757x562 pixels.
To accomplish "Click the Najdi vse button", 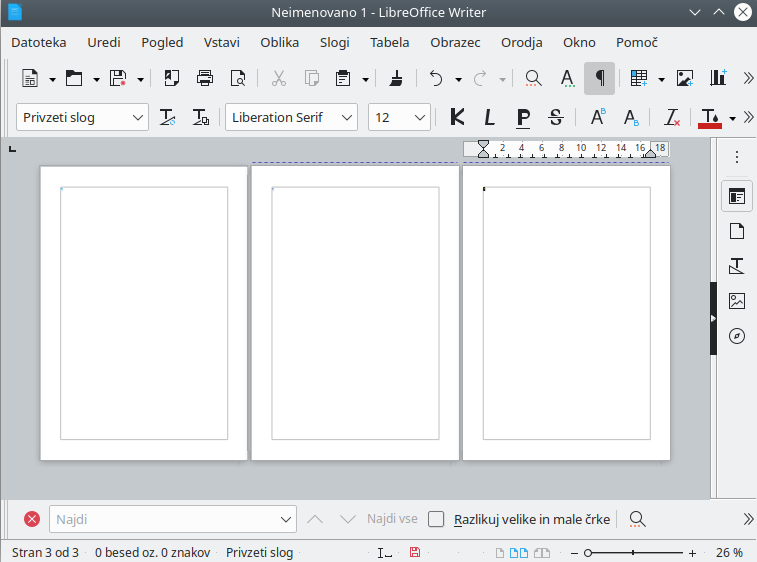I will pyautogui.click(x=392, y=519).
